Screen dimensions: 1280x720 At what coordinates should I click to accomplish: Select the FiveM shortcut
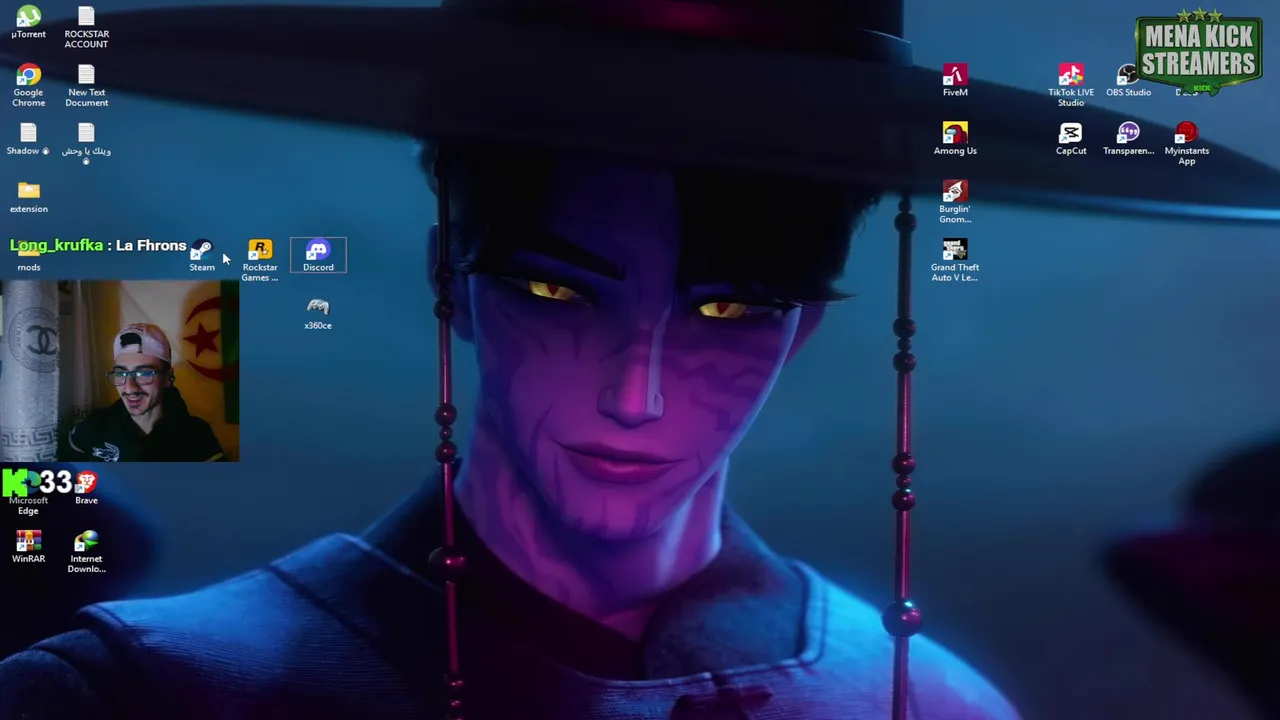955,81
